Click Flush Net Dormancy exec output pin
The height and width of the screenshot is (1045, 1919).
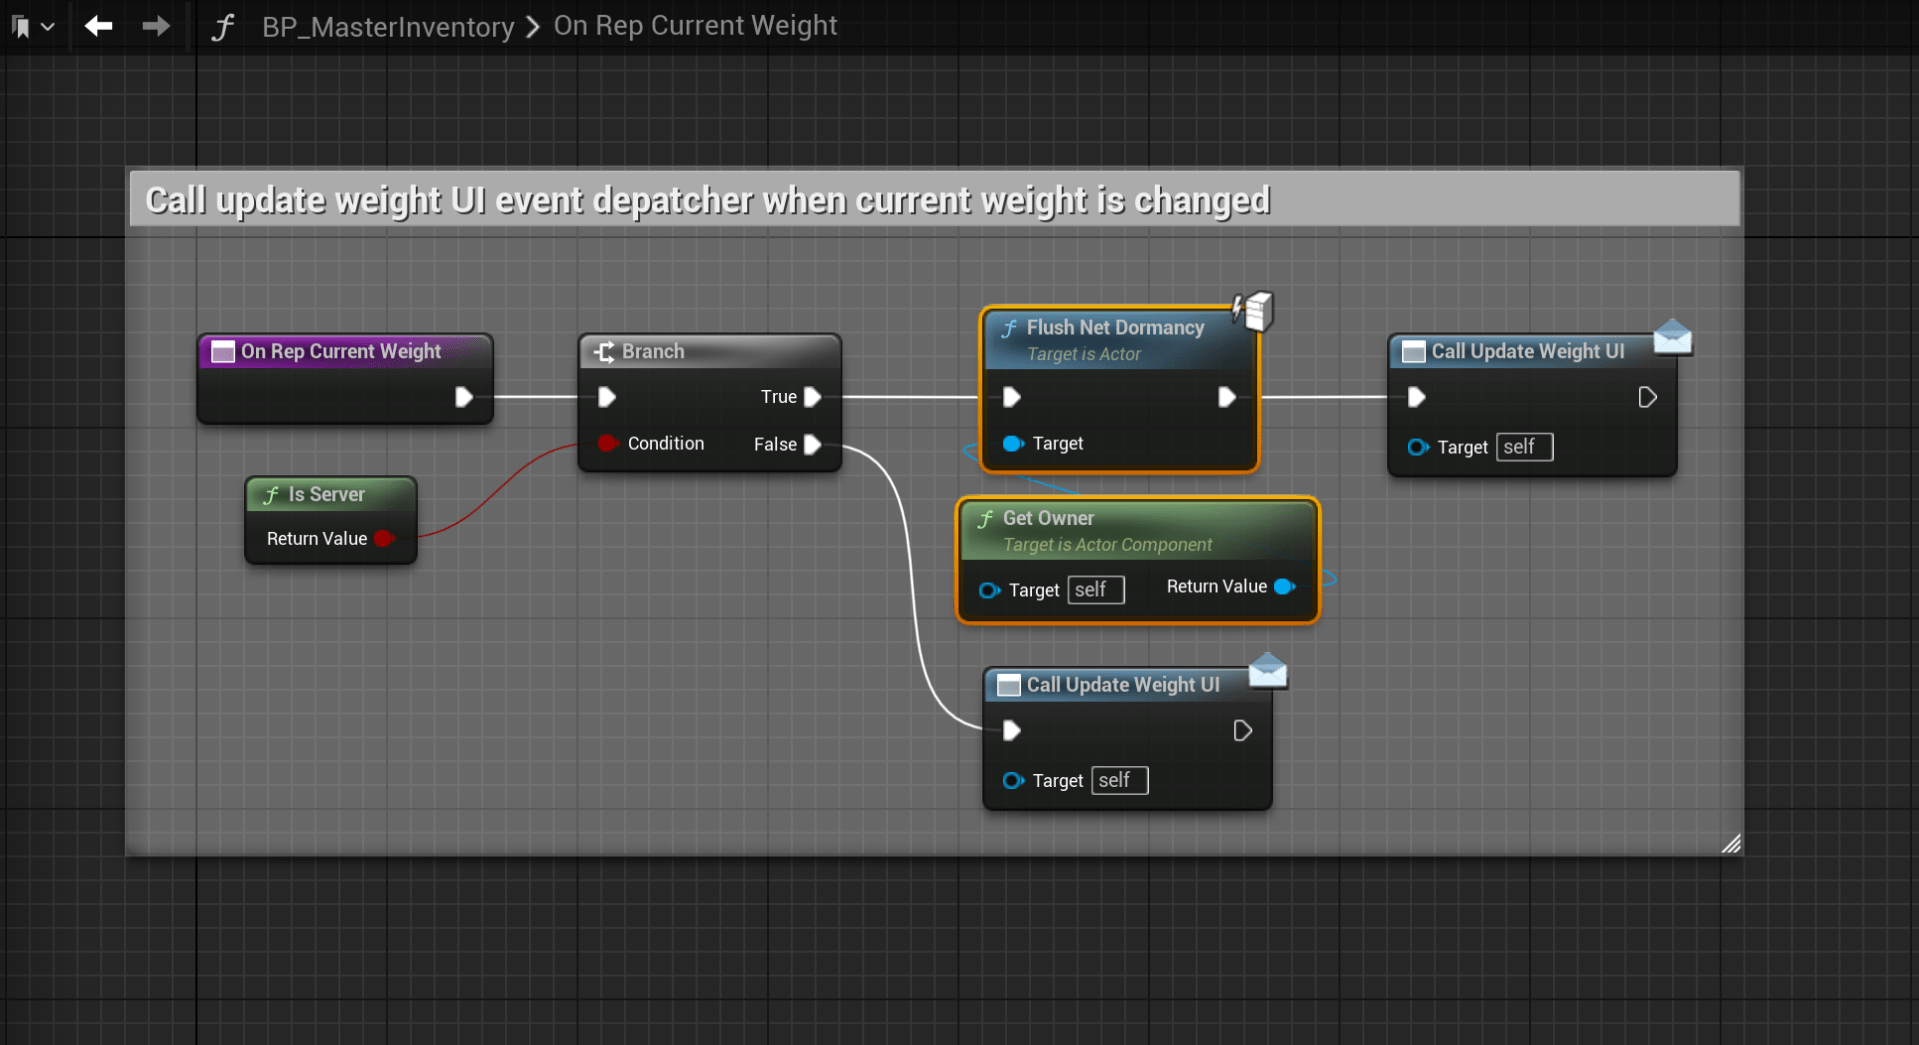(1226, 397)
